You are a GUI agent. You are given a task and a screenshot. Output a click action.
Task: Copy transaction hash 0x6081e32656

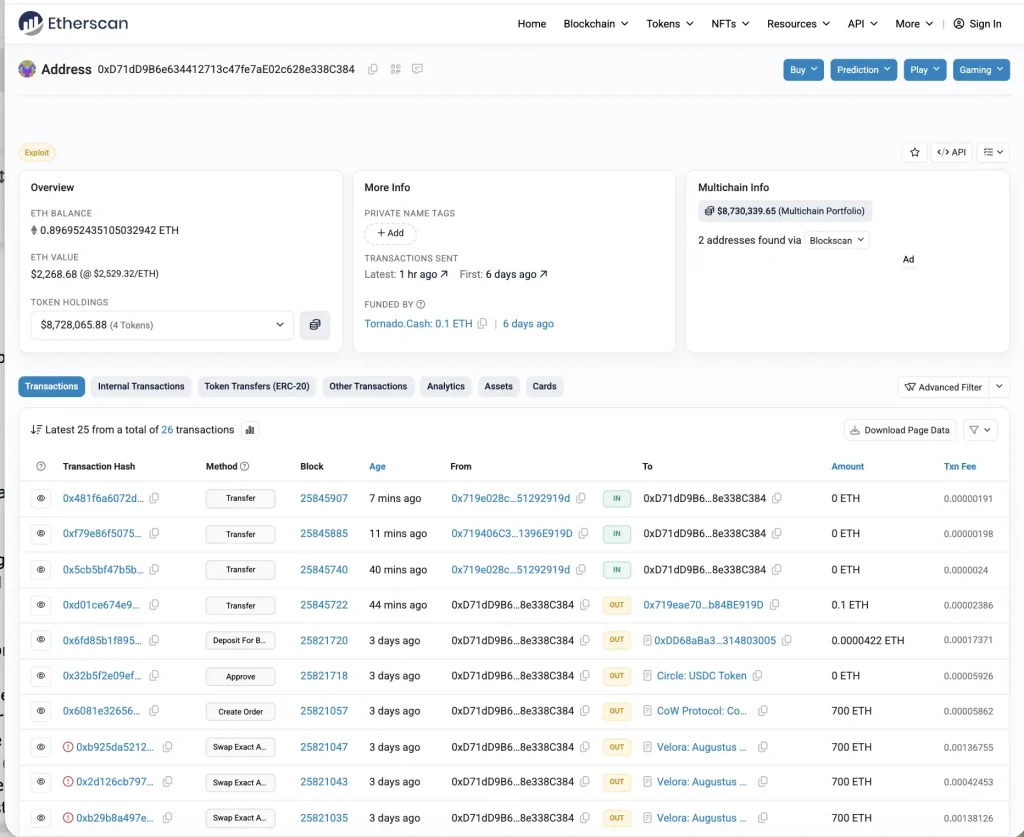154,711
